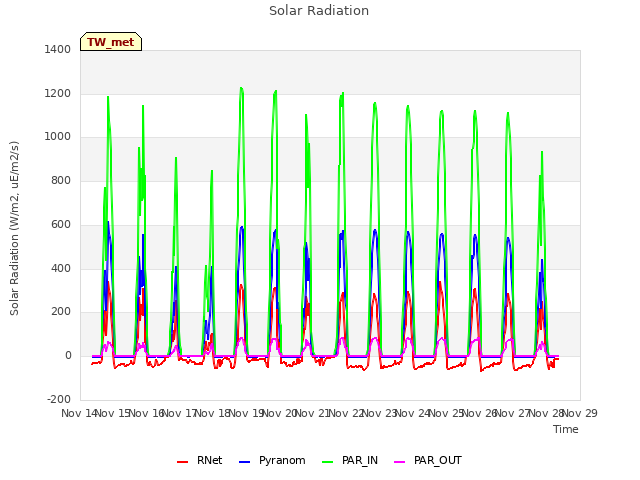Image resolution: width=640 pixels, height=480 pixels.
Task: Click the vertical Solar Radiation axis label
Action: point(14,228)
